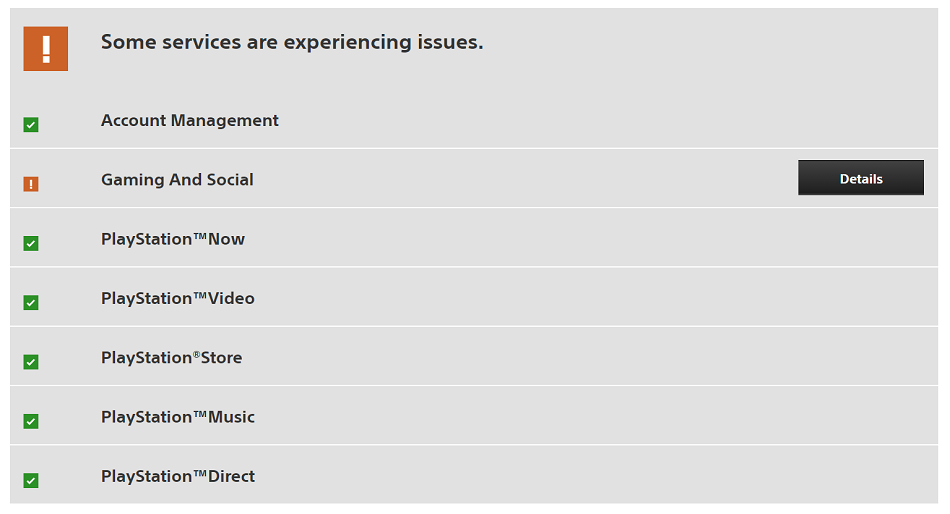The height and width of the screenshot is (514, 950).
Task: Click the green status check for PlayStation Now
Action: pyautogui.click(x=31, y=243)
